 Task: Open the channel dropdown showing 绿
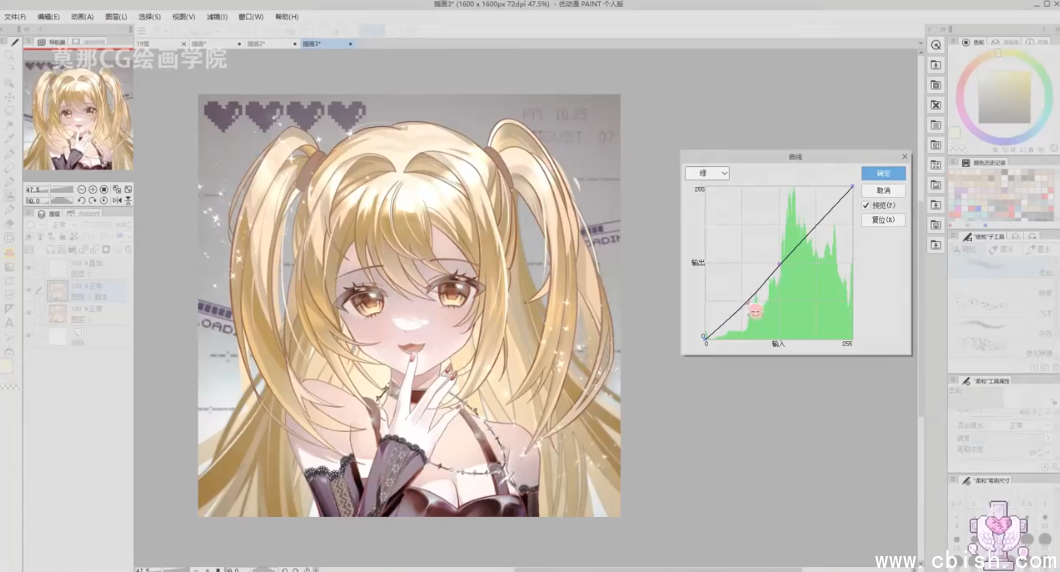[x=707, y=173]
